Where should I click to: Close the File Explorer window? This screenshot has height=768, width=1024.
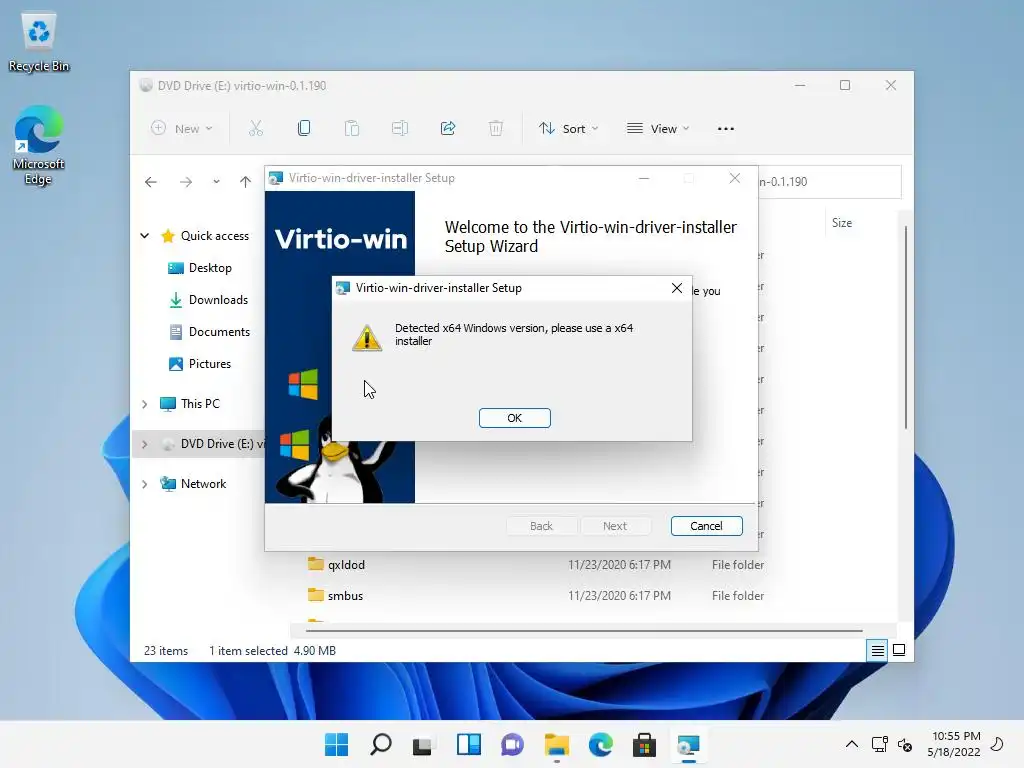(891, 86)
